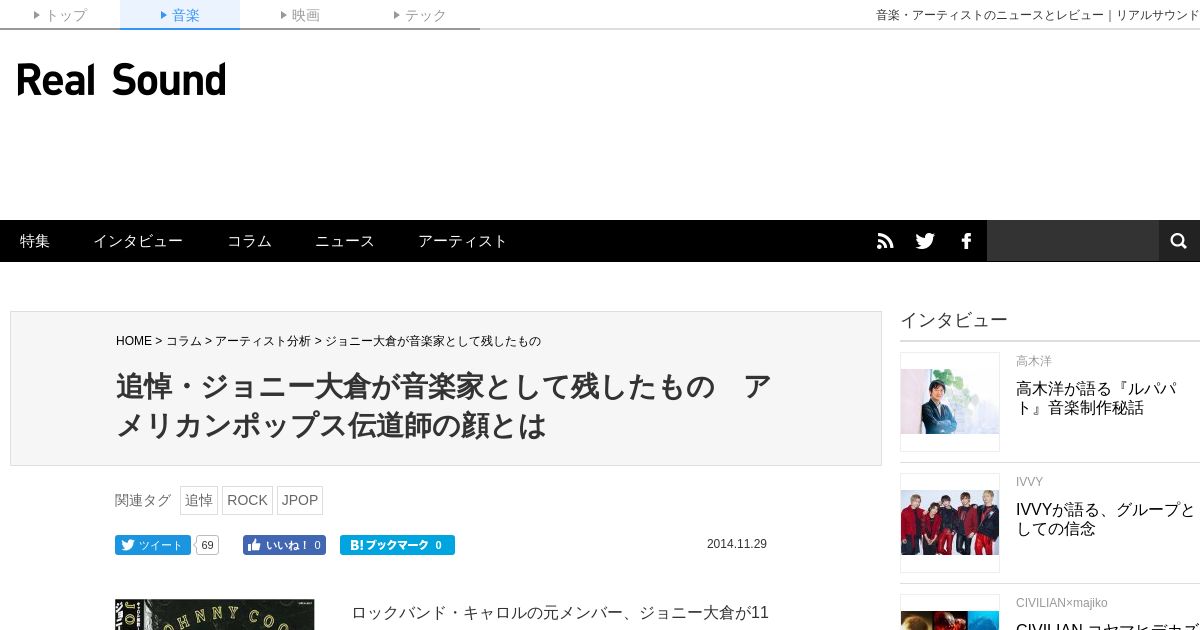The width and height of the screenshot is (1200, 630).
Task: Click the IVVY label in sidebar
Action: click(x=1029, y=482)
